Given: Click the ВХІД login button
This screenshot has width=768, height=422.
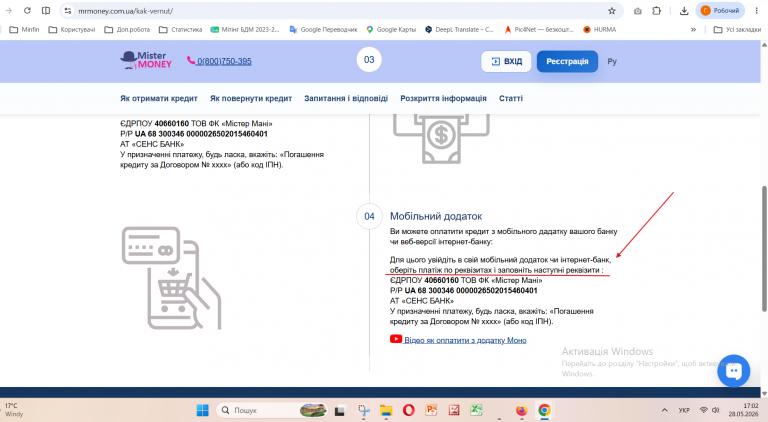Looking at the screenshot, I should click(506, 61).
